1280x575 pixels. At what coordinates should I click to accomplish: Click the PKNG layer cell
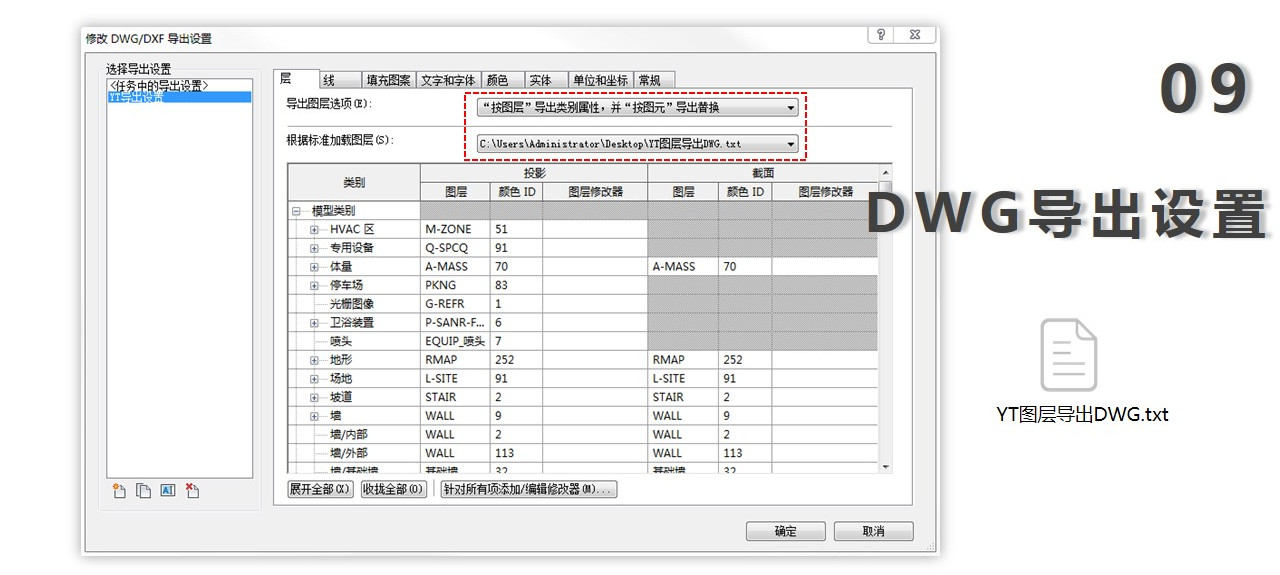pyautogui.click(x=455, y=286)
